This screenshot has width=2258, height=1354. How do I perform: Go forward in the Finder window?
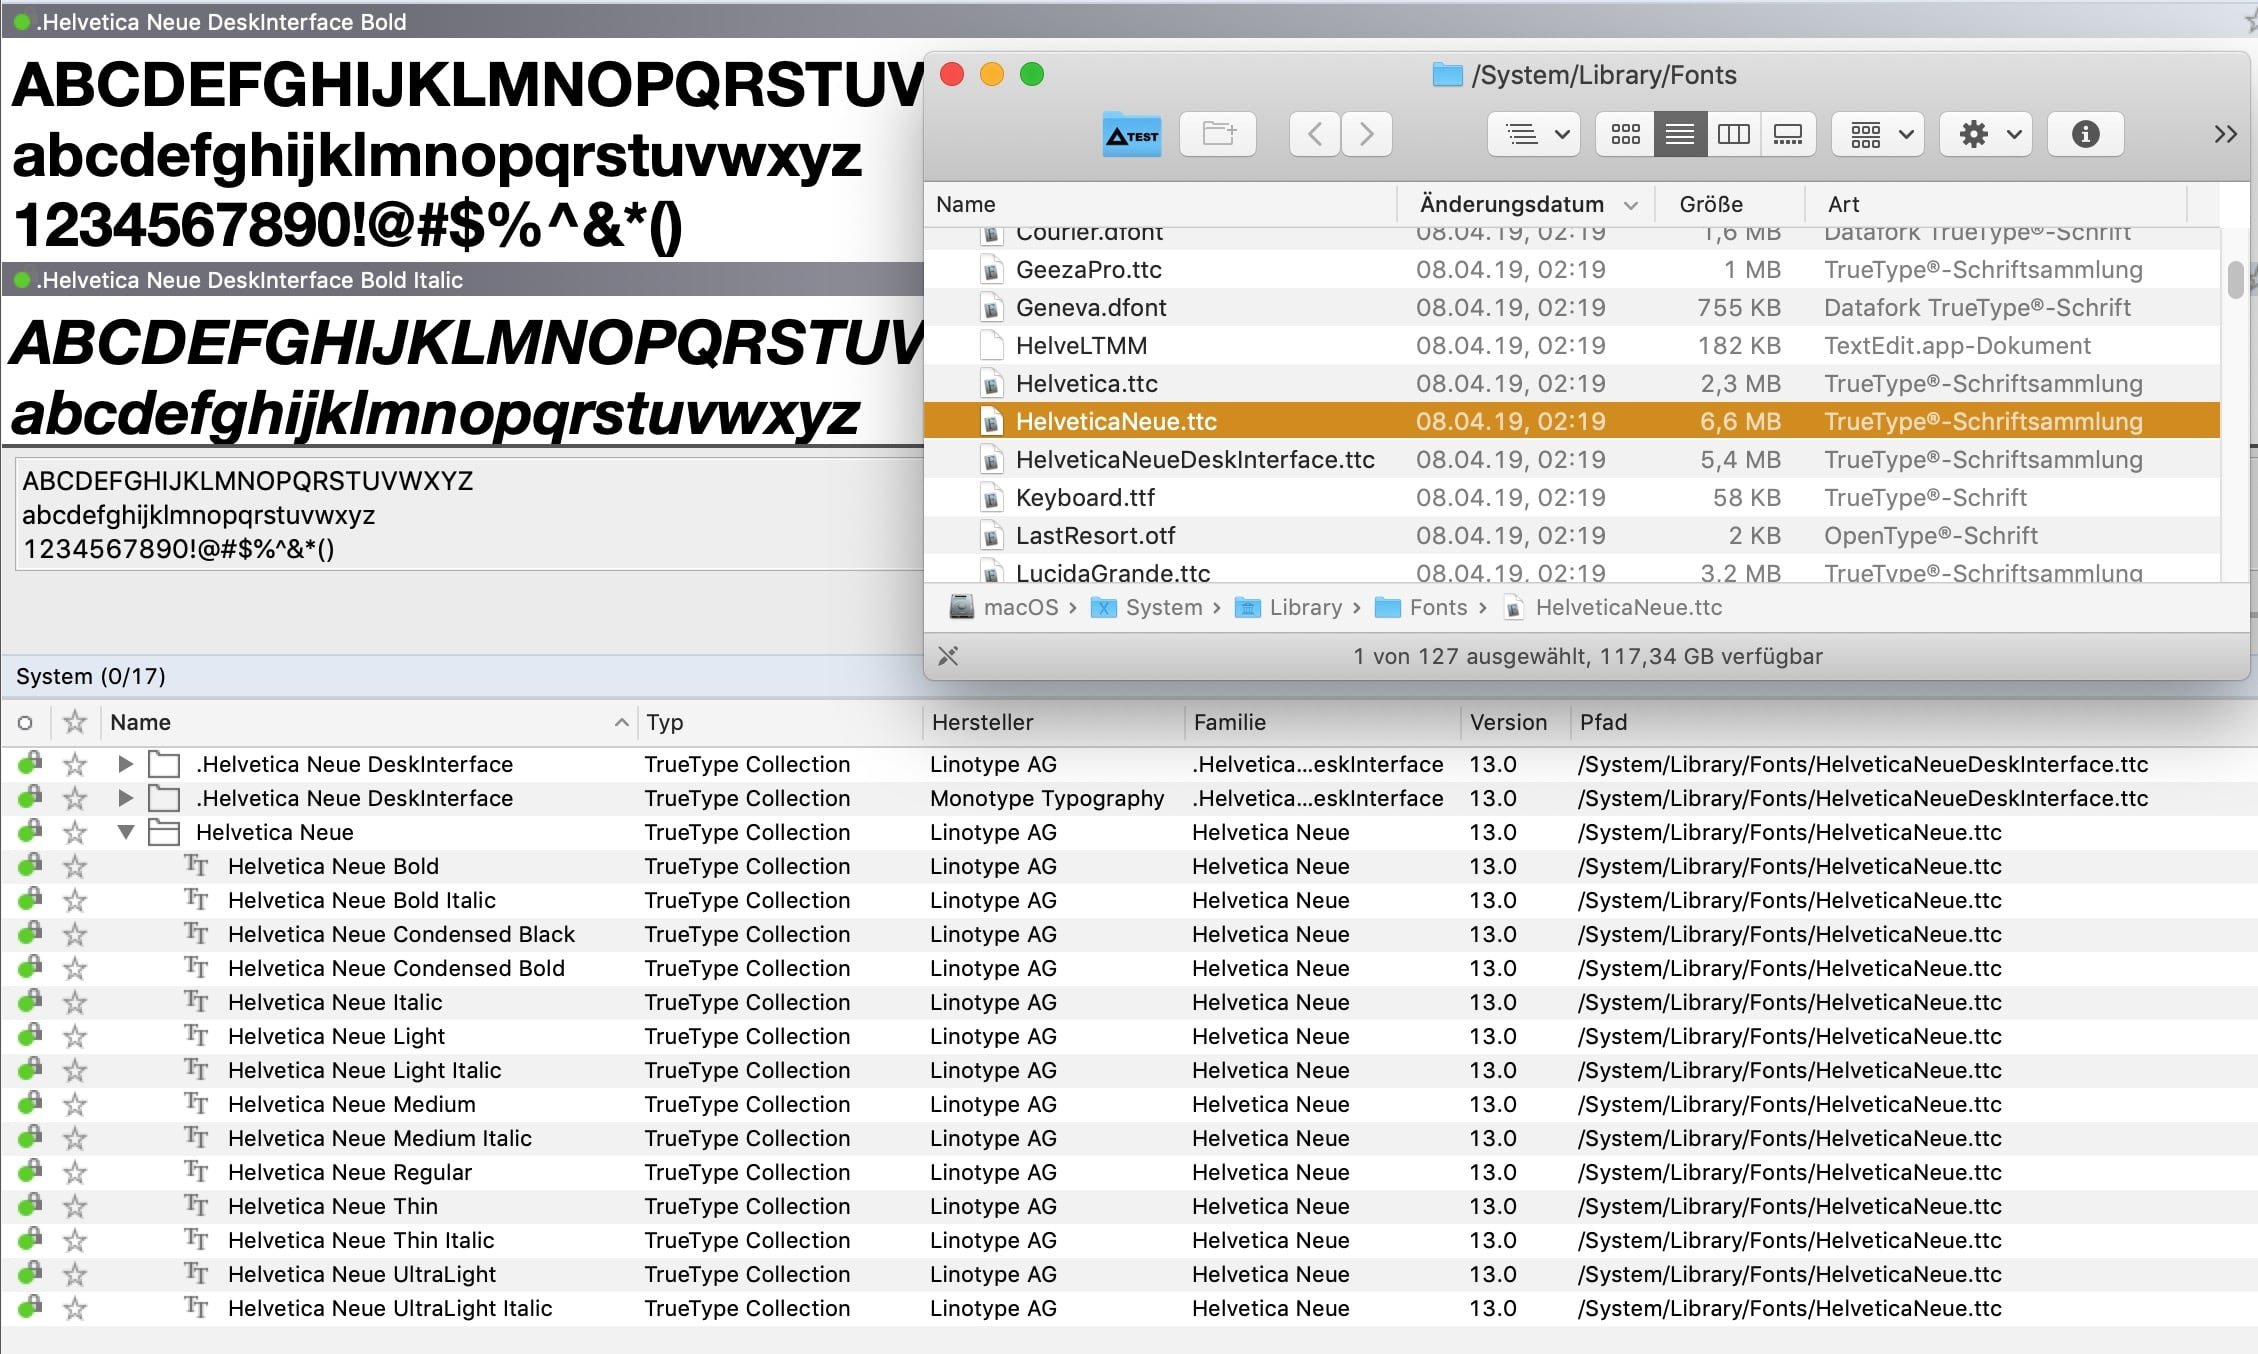point(1367,134)
